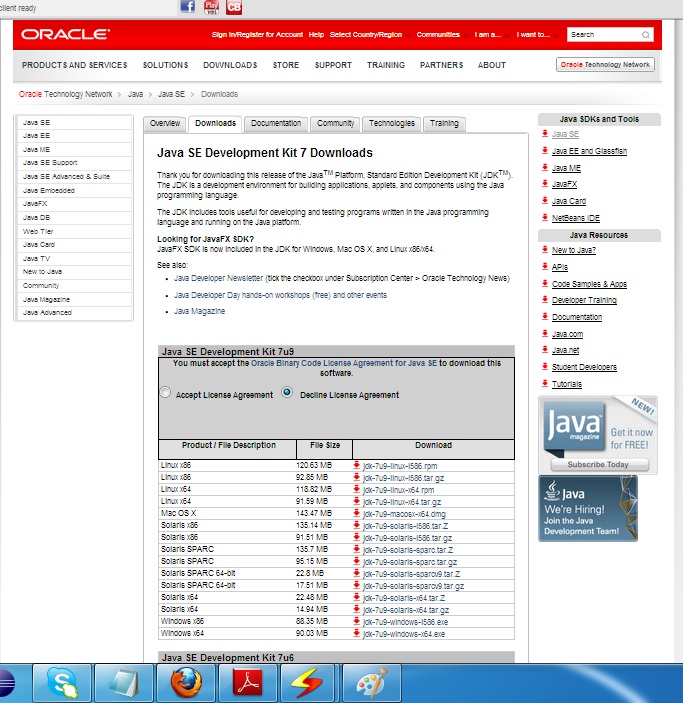Open the Downloads menu in navigation bar

click(x=230, y=65)
